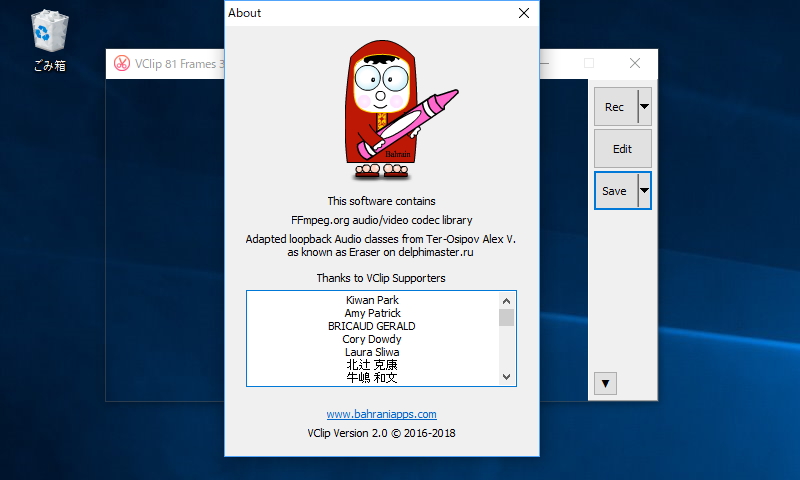Click the This software contains text

pyautogui.click(x=381, y=201)
